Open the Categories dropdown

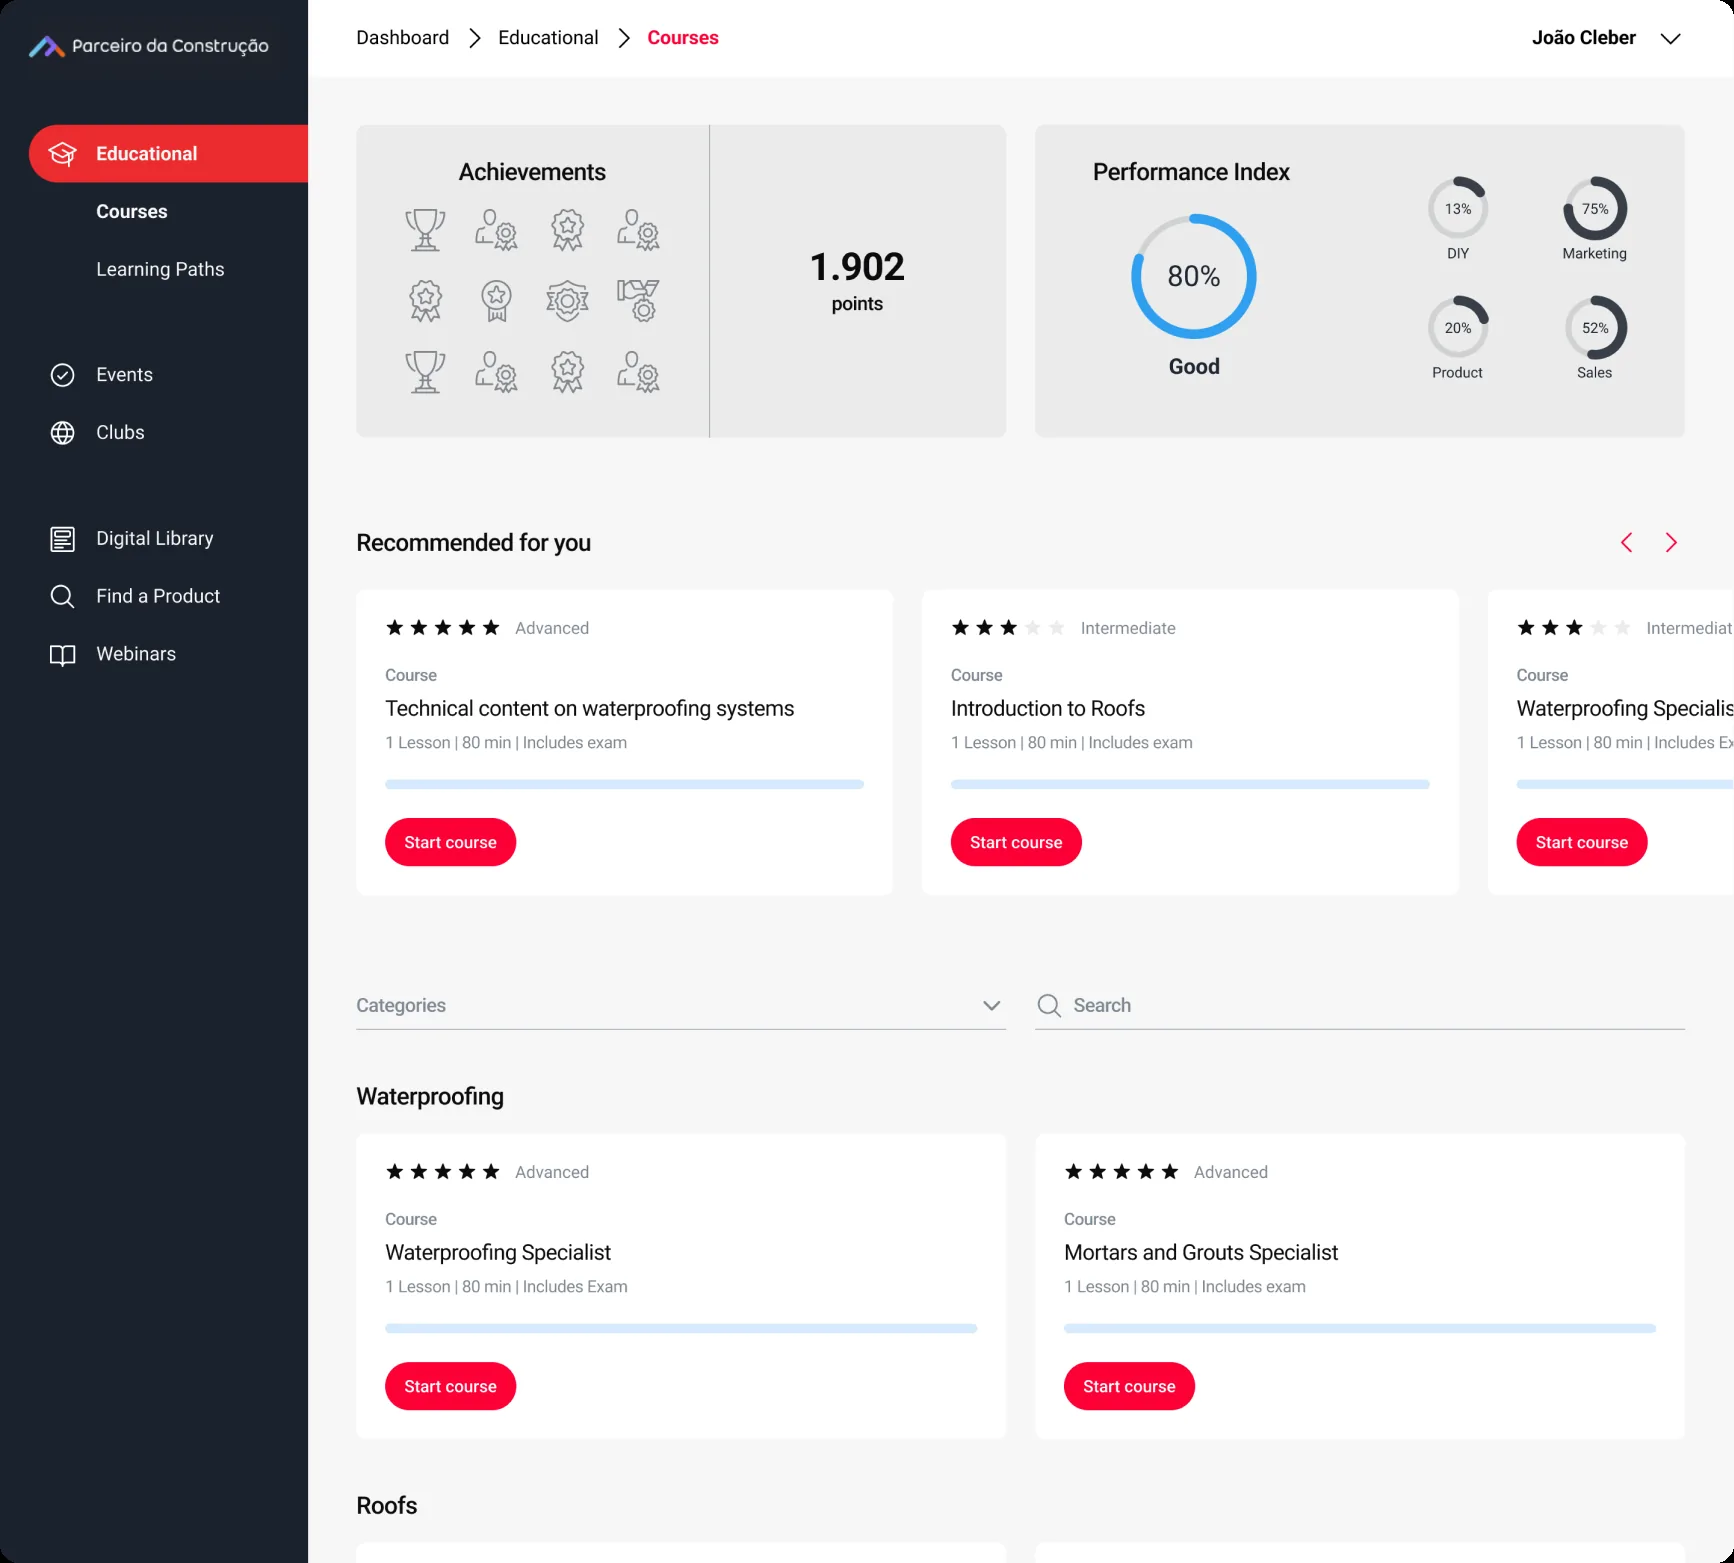[x=681, y=1005]
